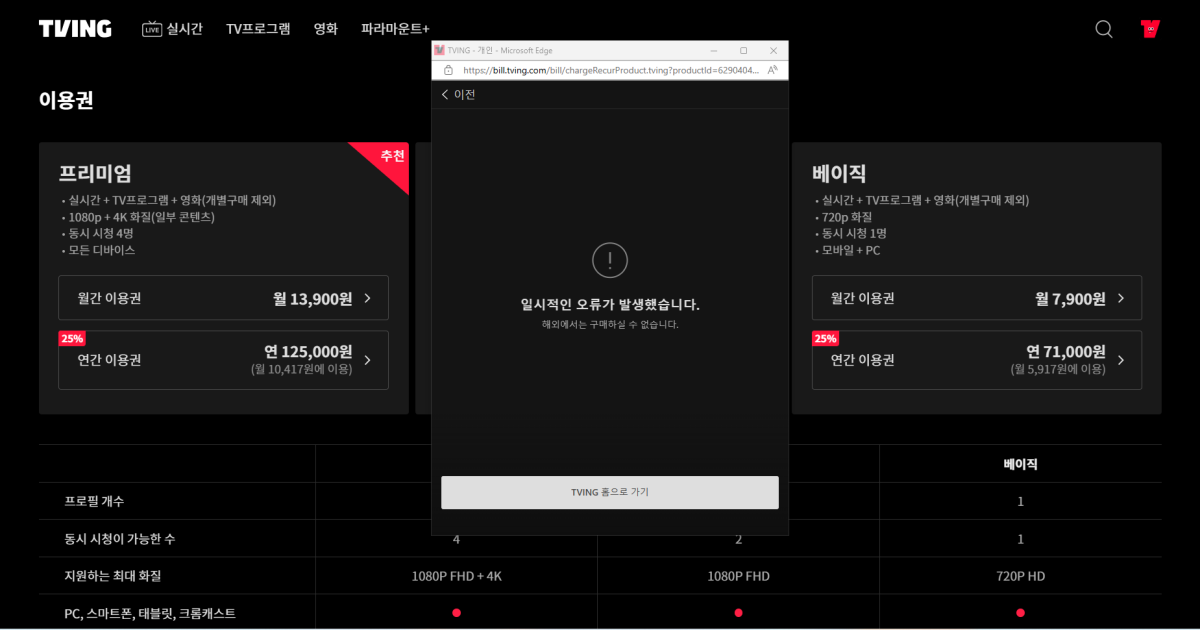Click the 25% badge on the premium yearly plan

72,338
